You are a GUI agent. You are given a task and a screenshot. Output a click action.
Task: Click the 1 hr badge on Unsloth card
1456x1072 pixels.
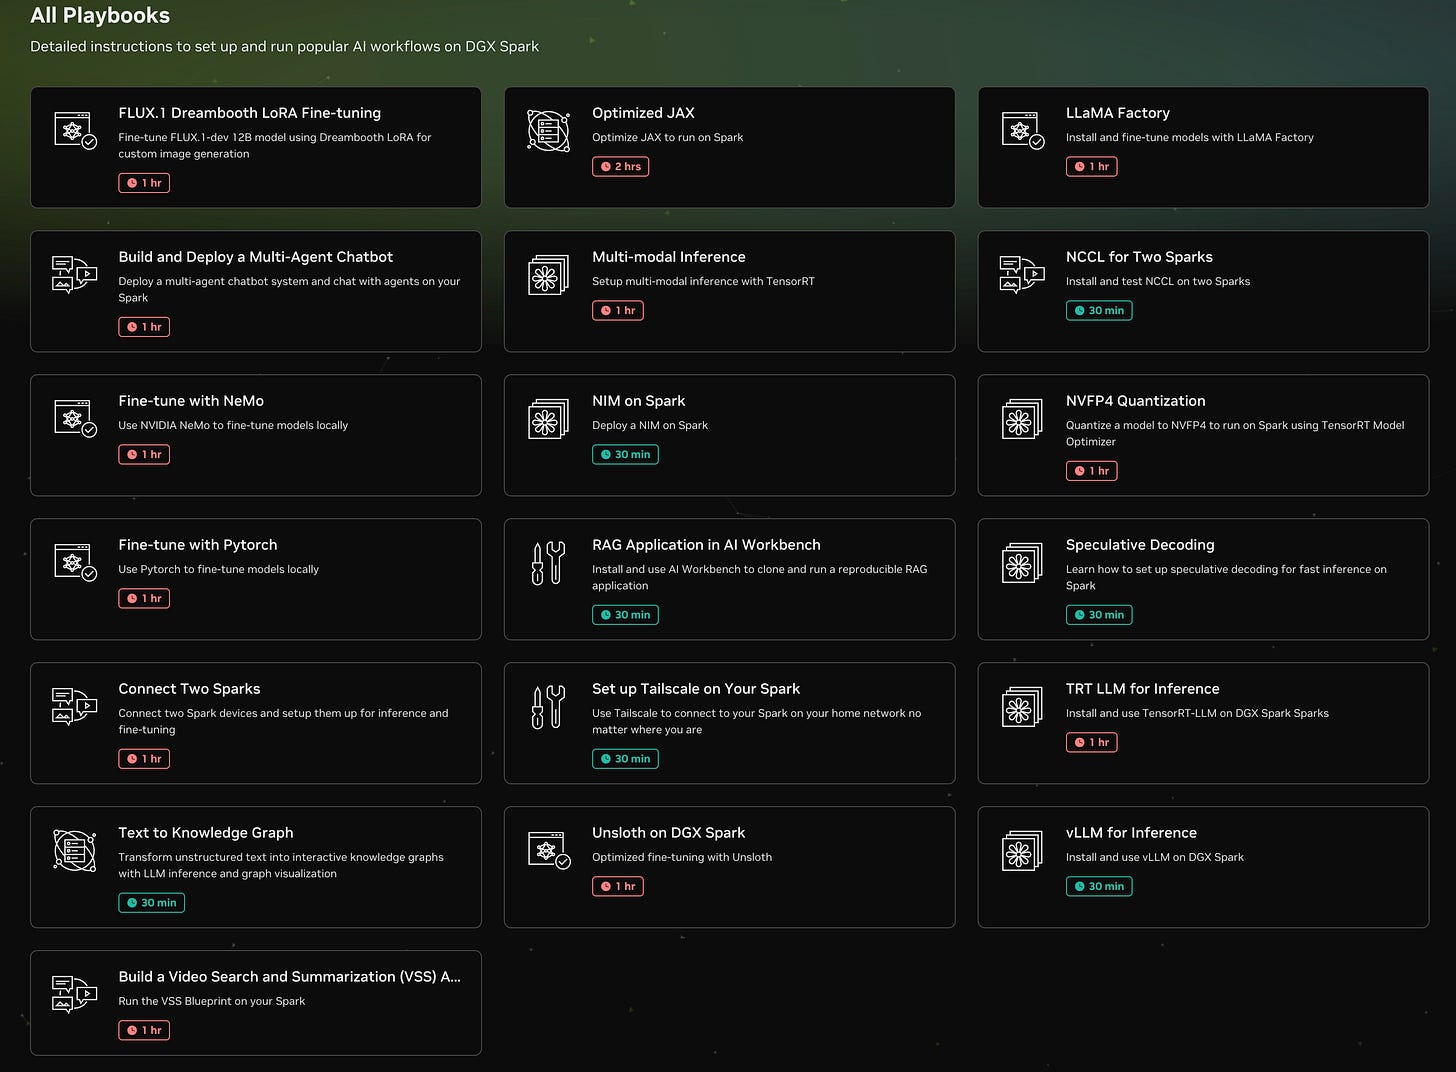[617, 887]
